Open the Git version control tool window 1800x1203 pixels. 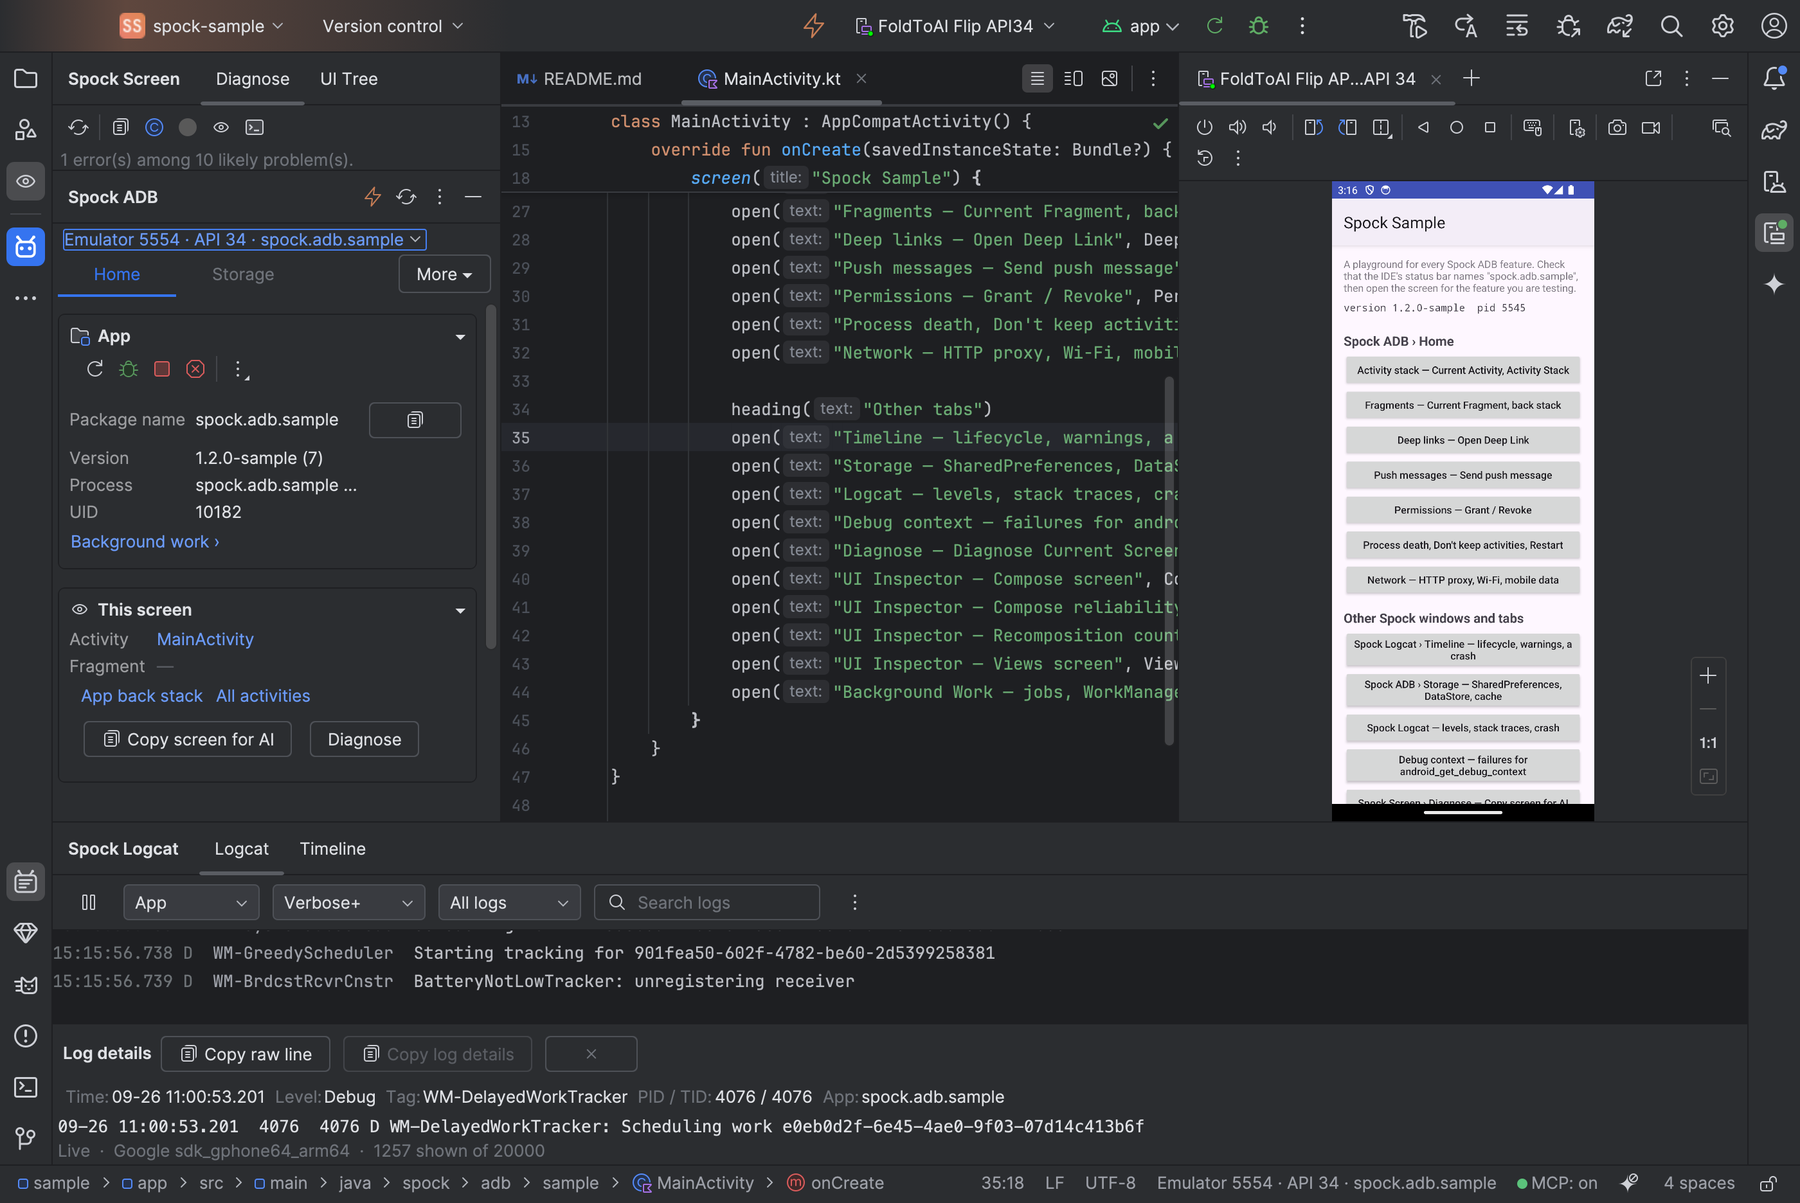(26, 1138)
